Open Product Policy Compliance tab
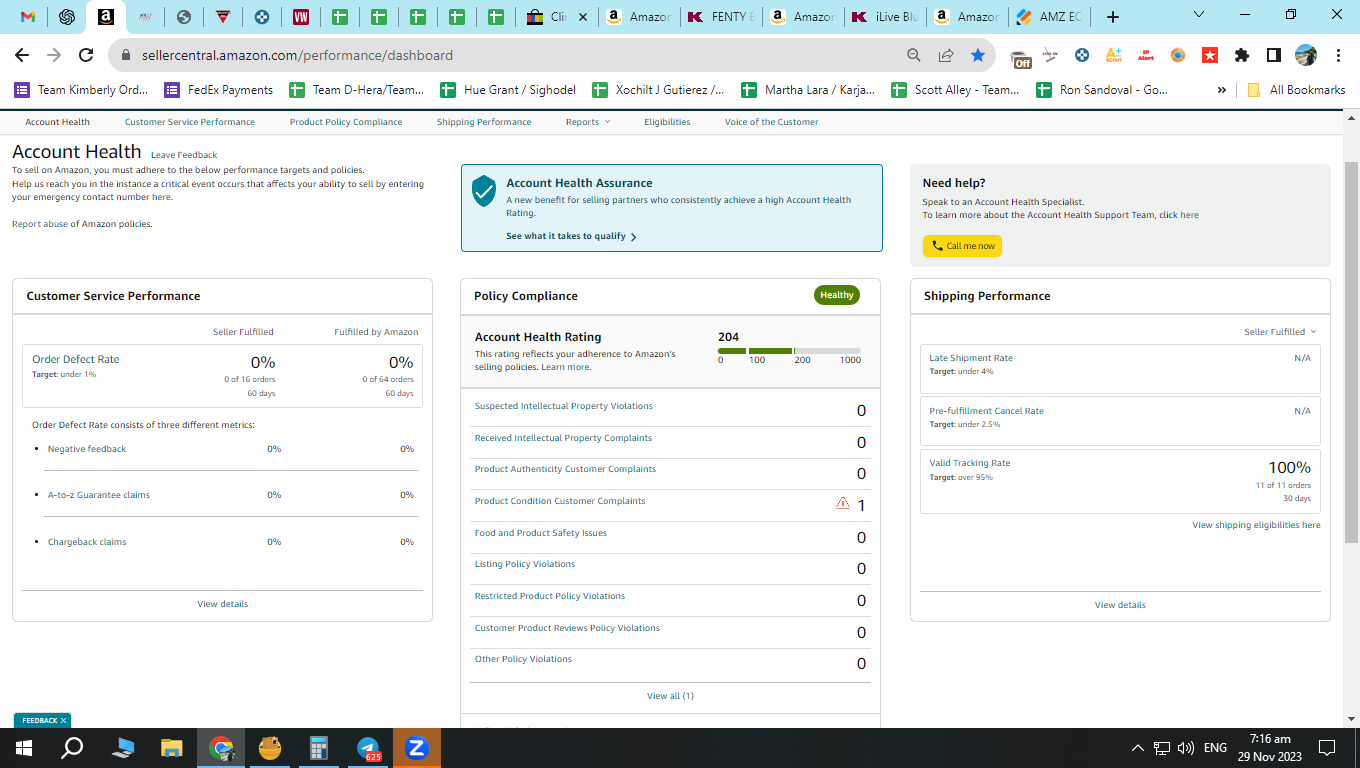The height and width of the screenshot is (768, 1360). (x=346, y=122)
